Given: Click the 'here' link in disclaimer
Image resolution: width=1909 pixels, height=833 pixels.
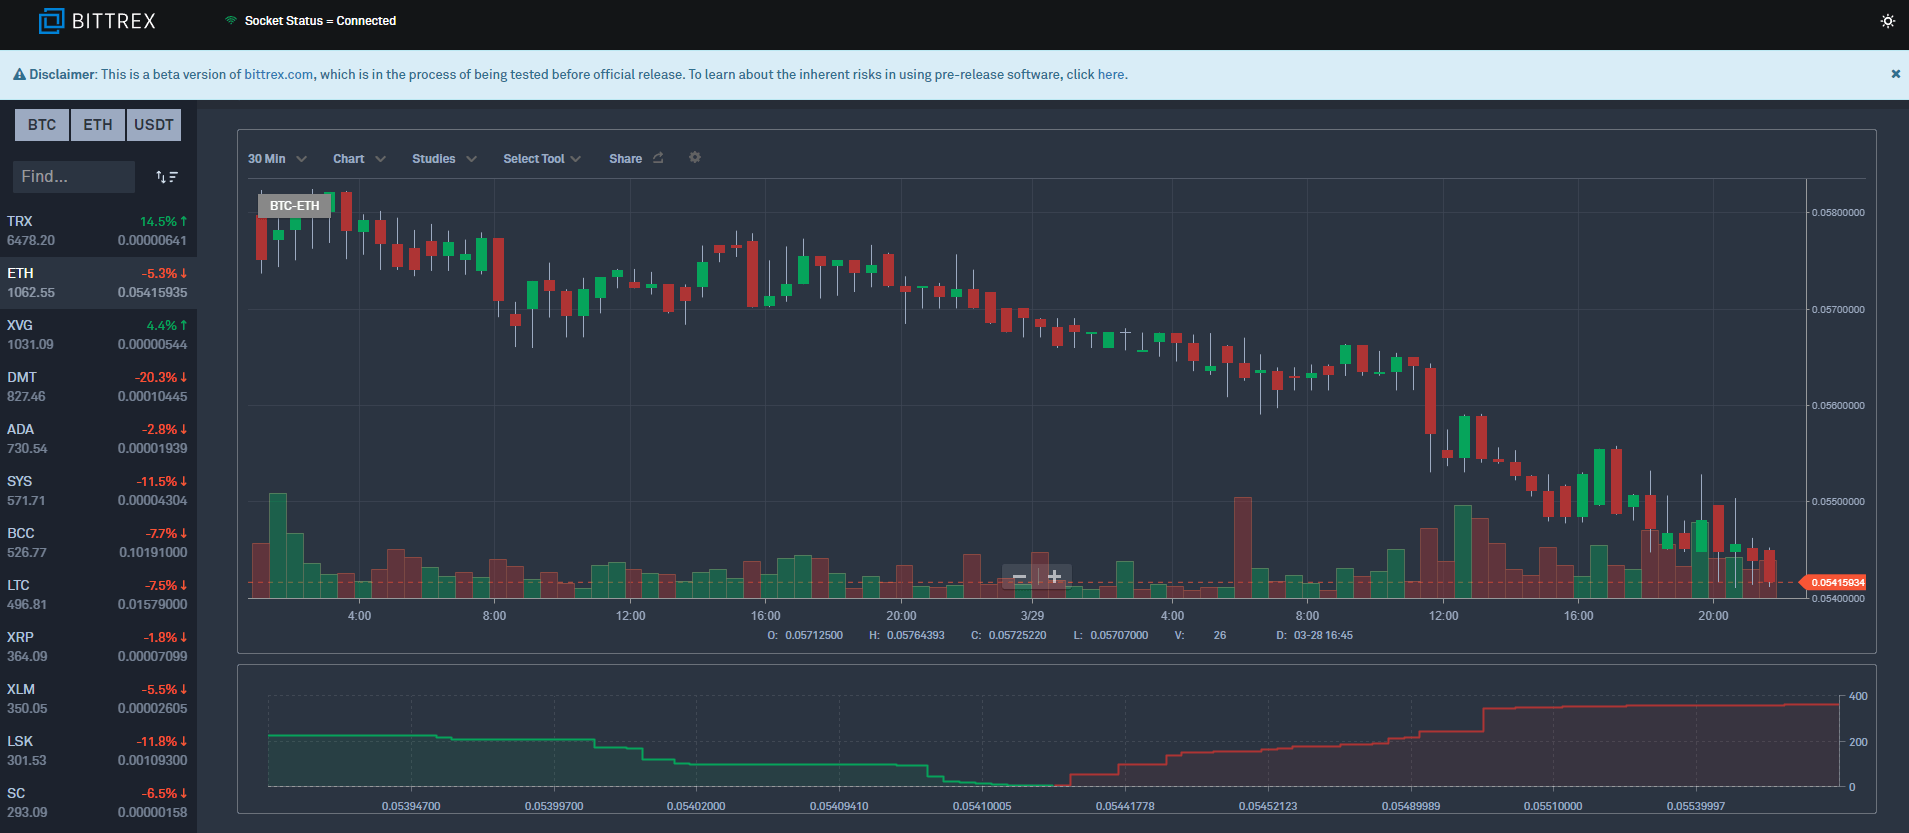Looking at the screenshot, I should click(x=1110, y=74).
